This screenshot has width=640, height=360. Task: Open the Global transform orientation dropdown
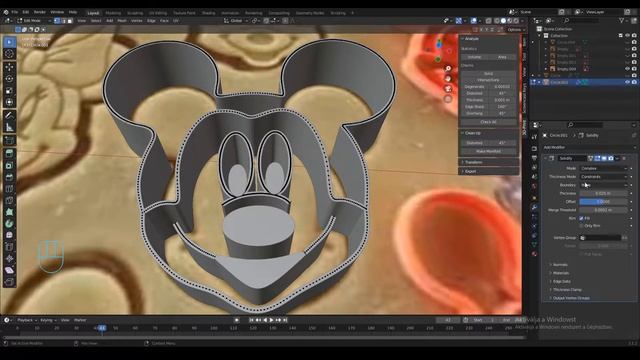(236, 20)
